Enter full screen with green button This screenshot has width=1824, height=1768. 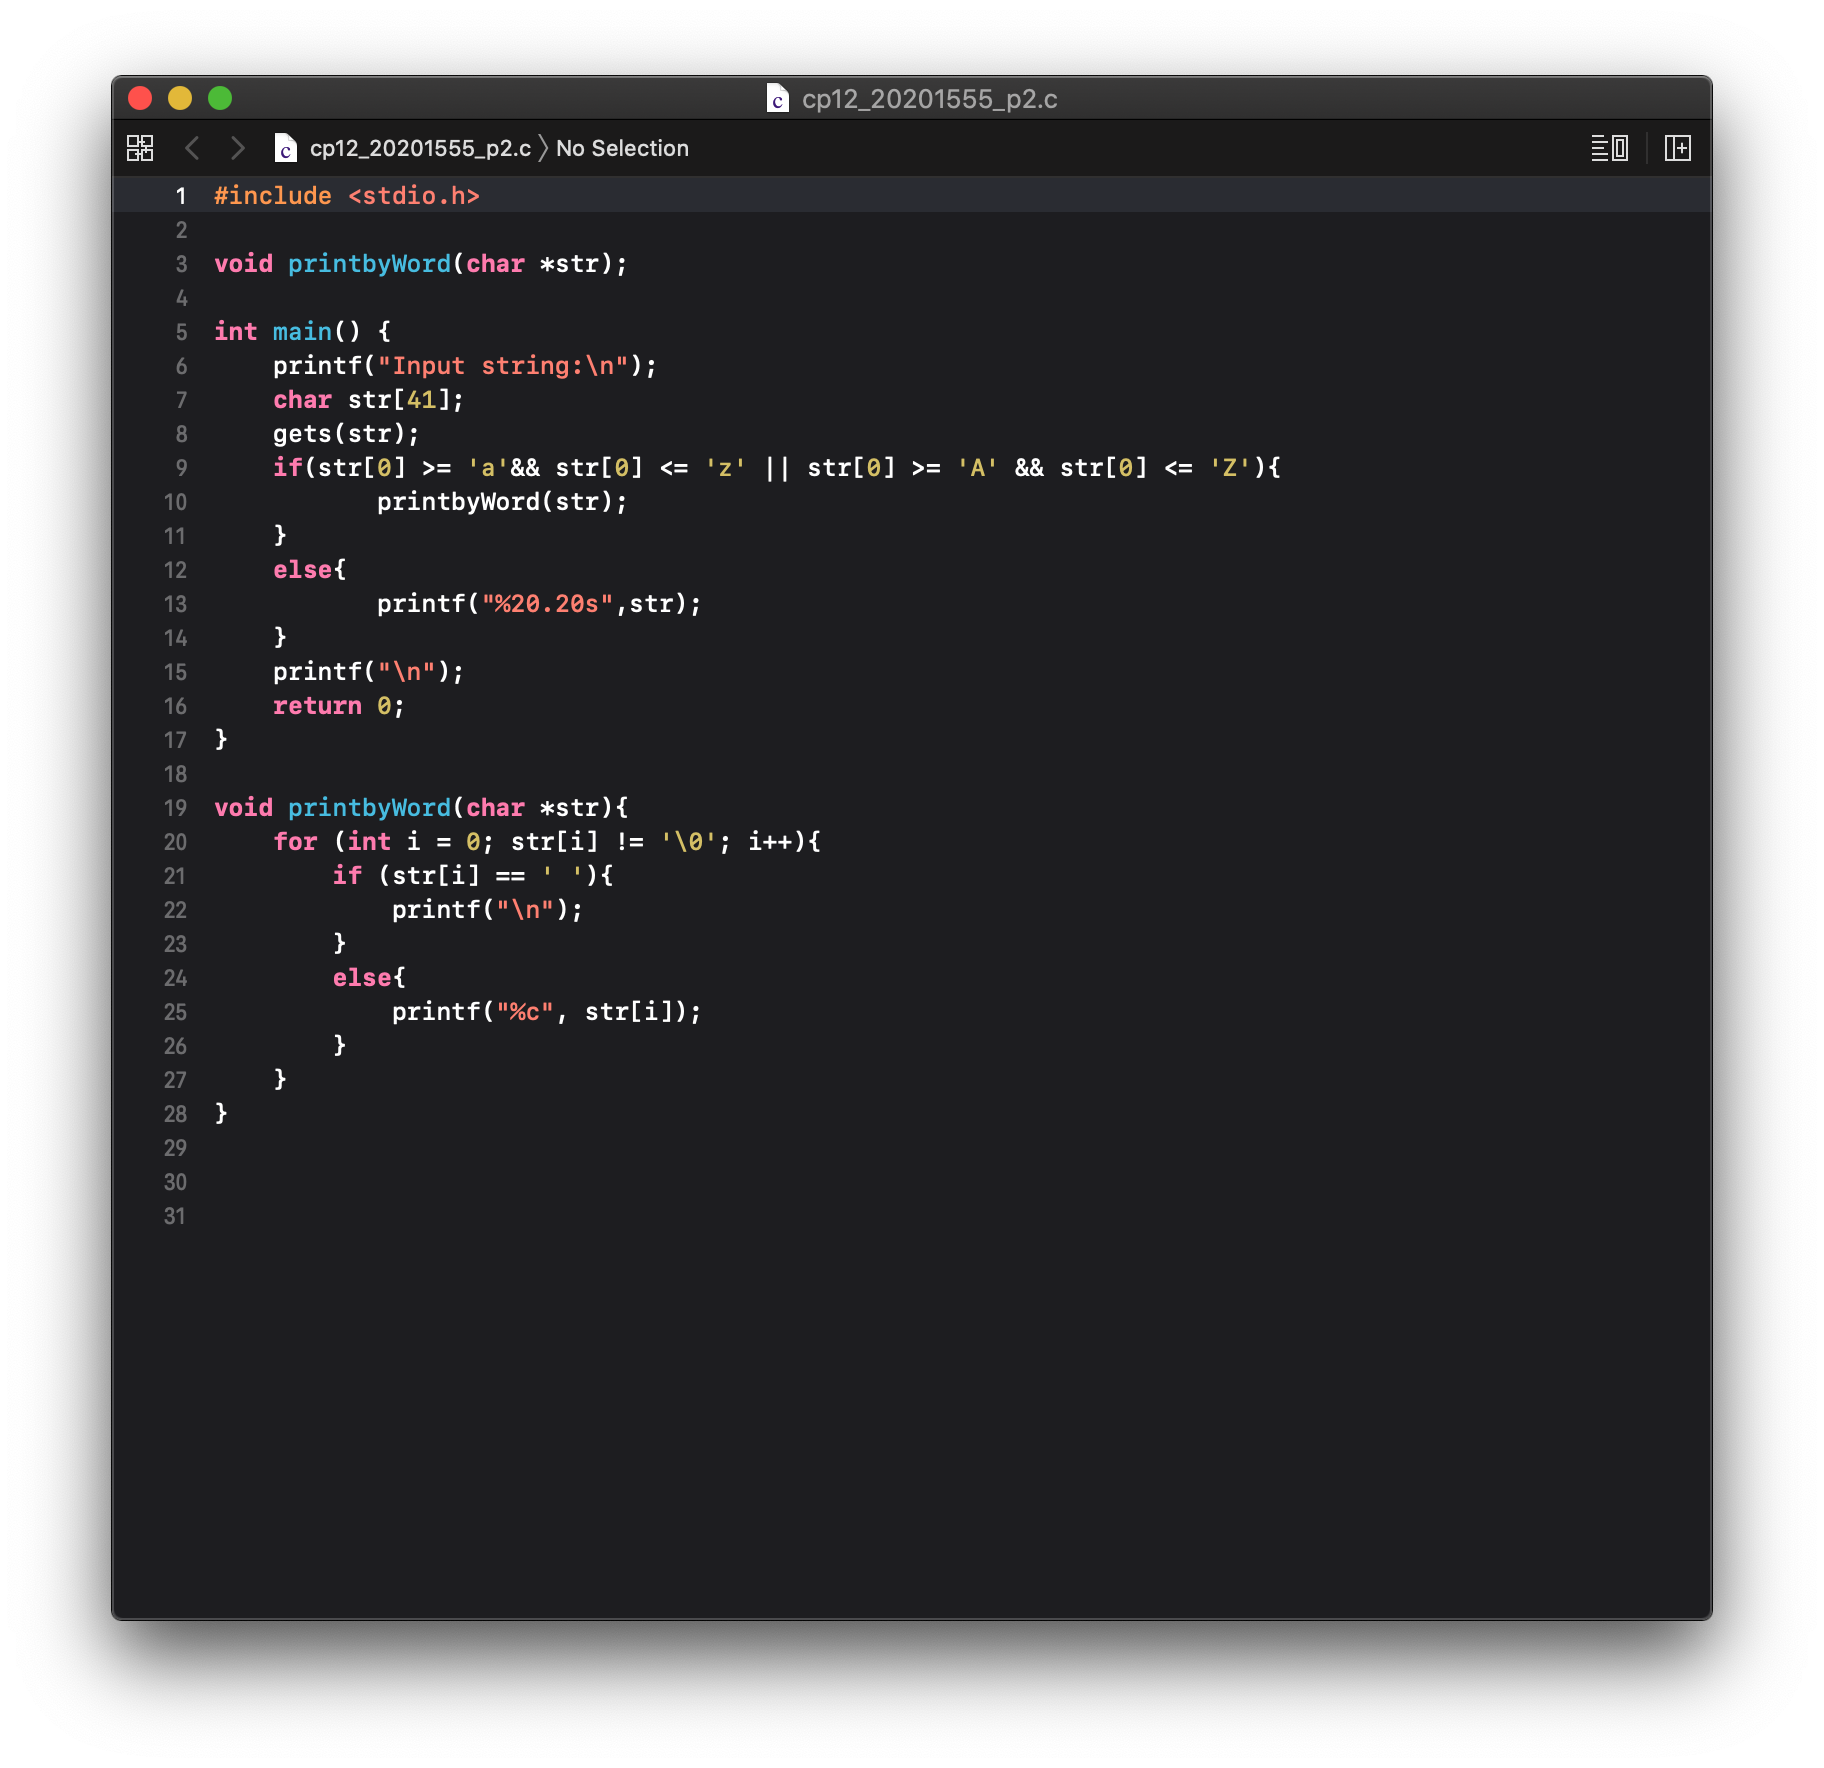220,98
